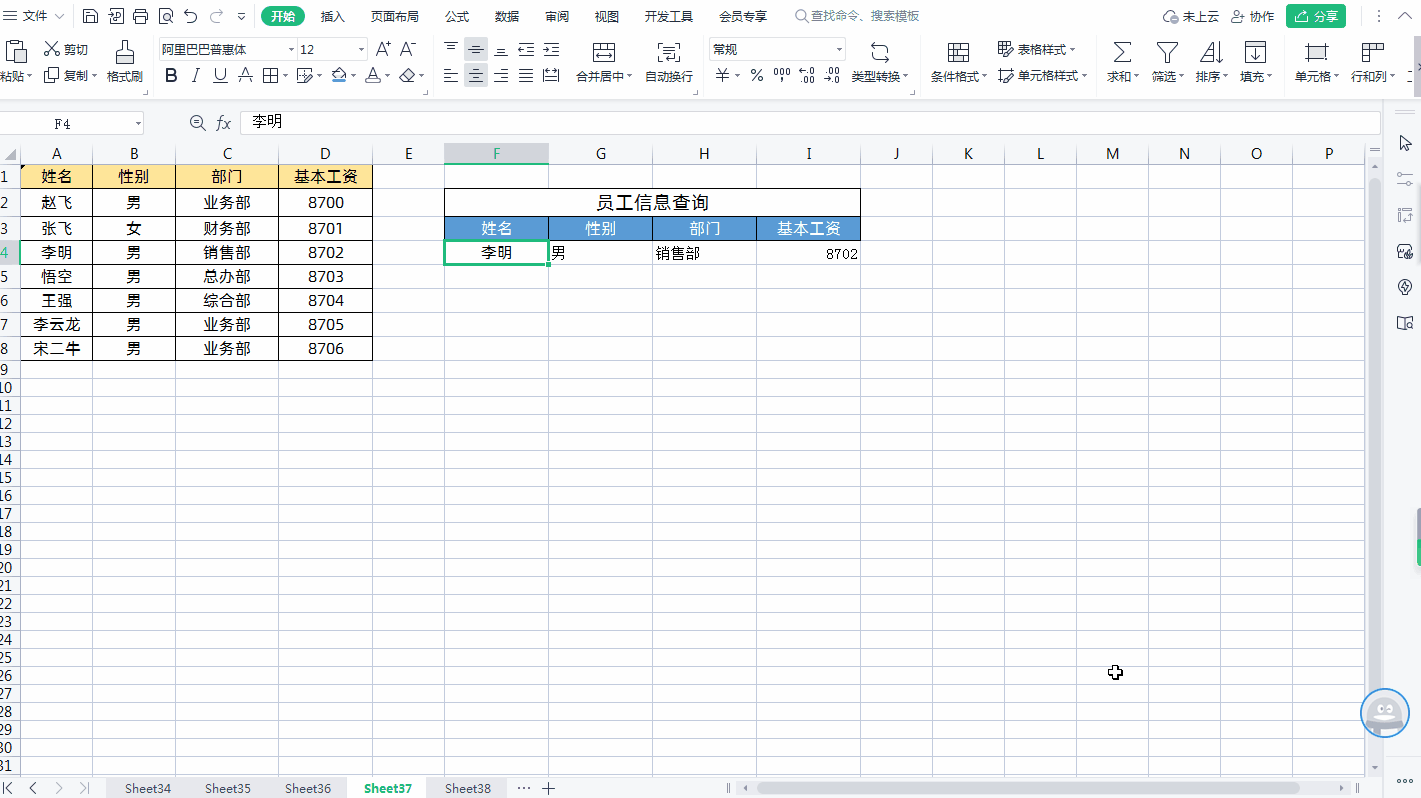Click the Wrap Text (自动换行) button
Image resolution: width=1421 pixels, height=798 pixels.
pyautogui.click(x=669, y=62)
